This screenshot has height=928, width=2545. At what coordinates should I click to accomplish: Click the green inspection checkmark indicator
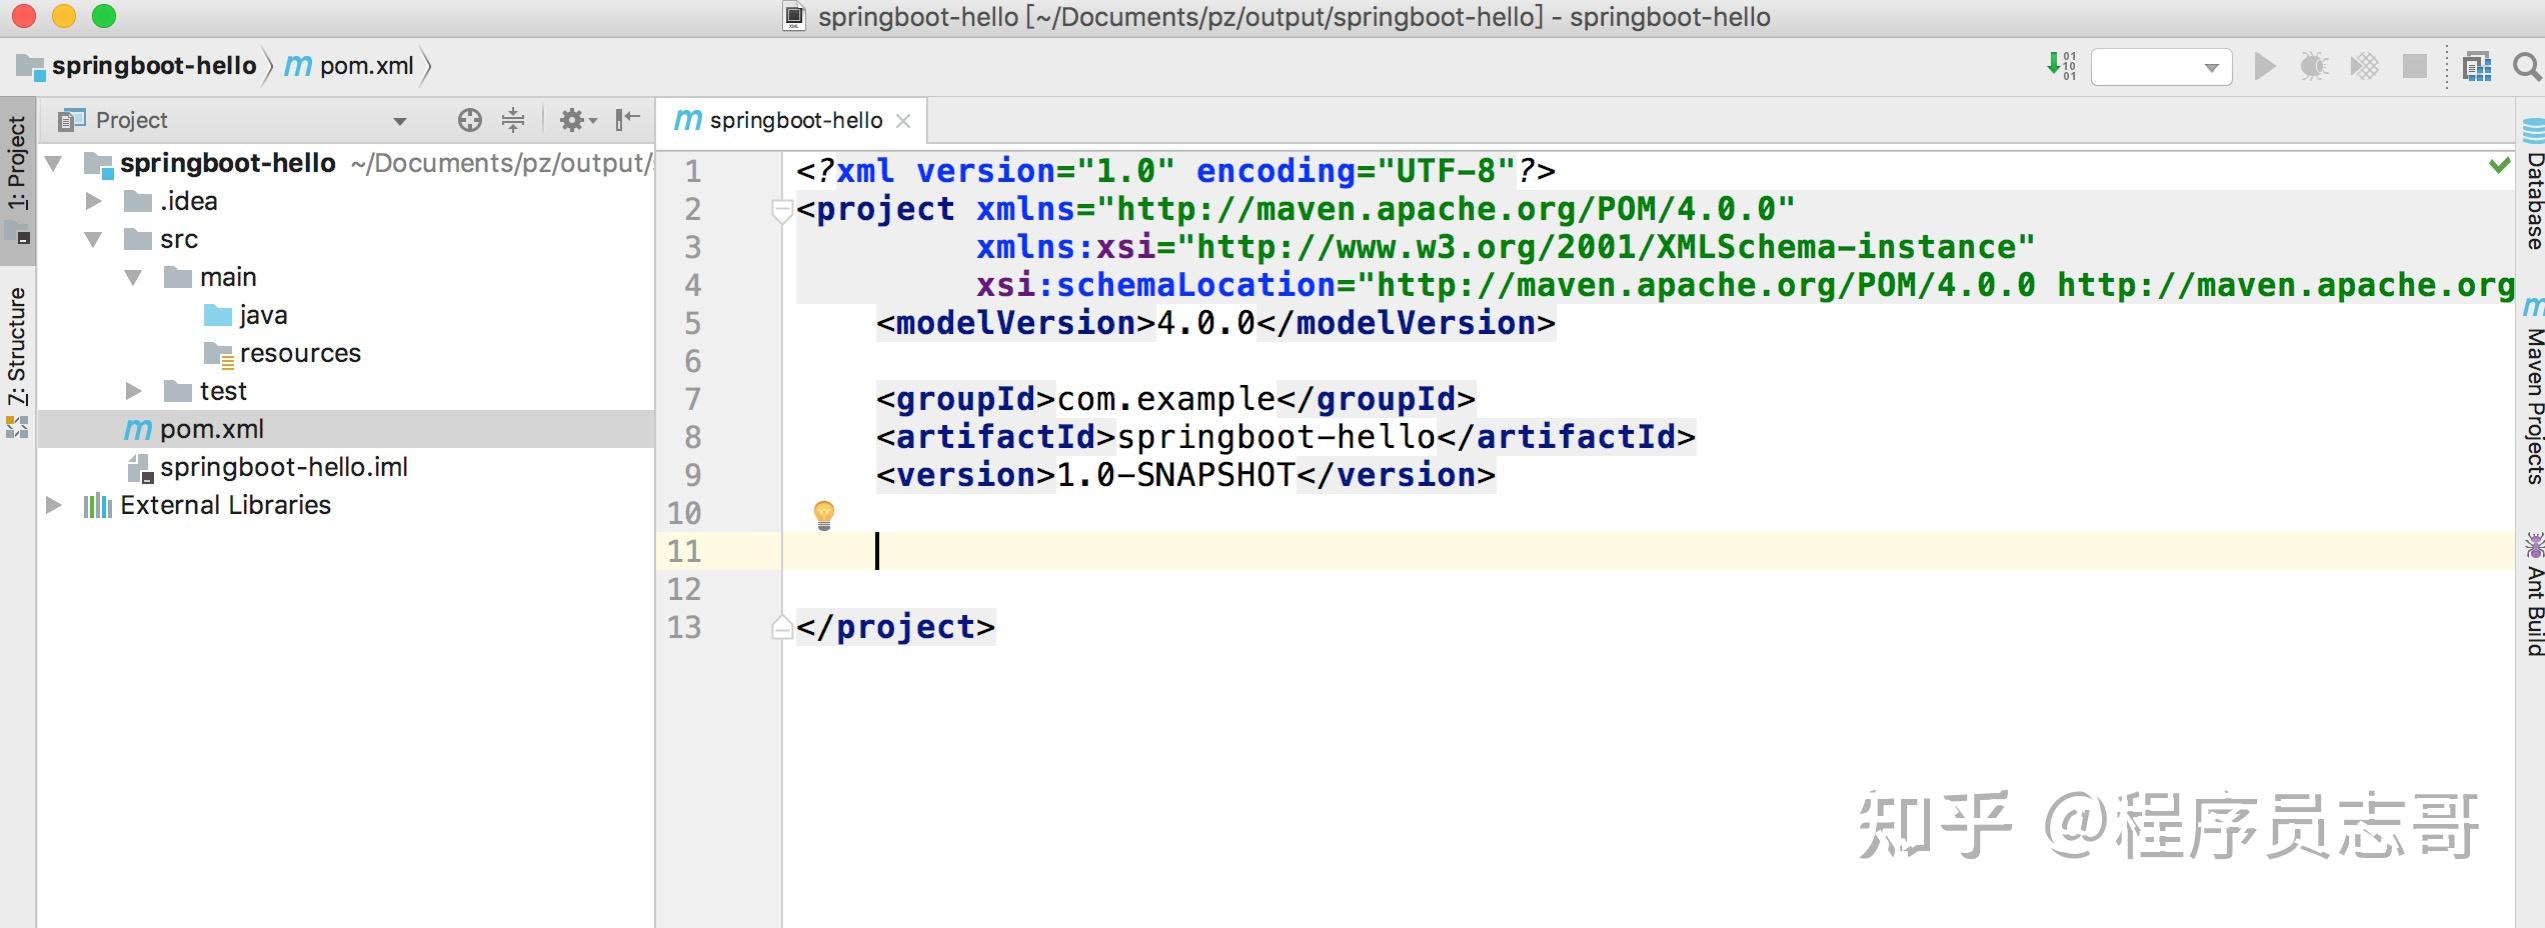2500,165
